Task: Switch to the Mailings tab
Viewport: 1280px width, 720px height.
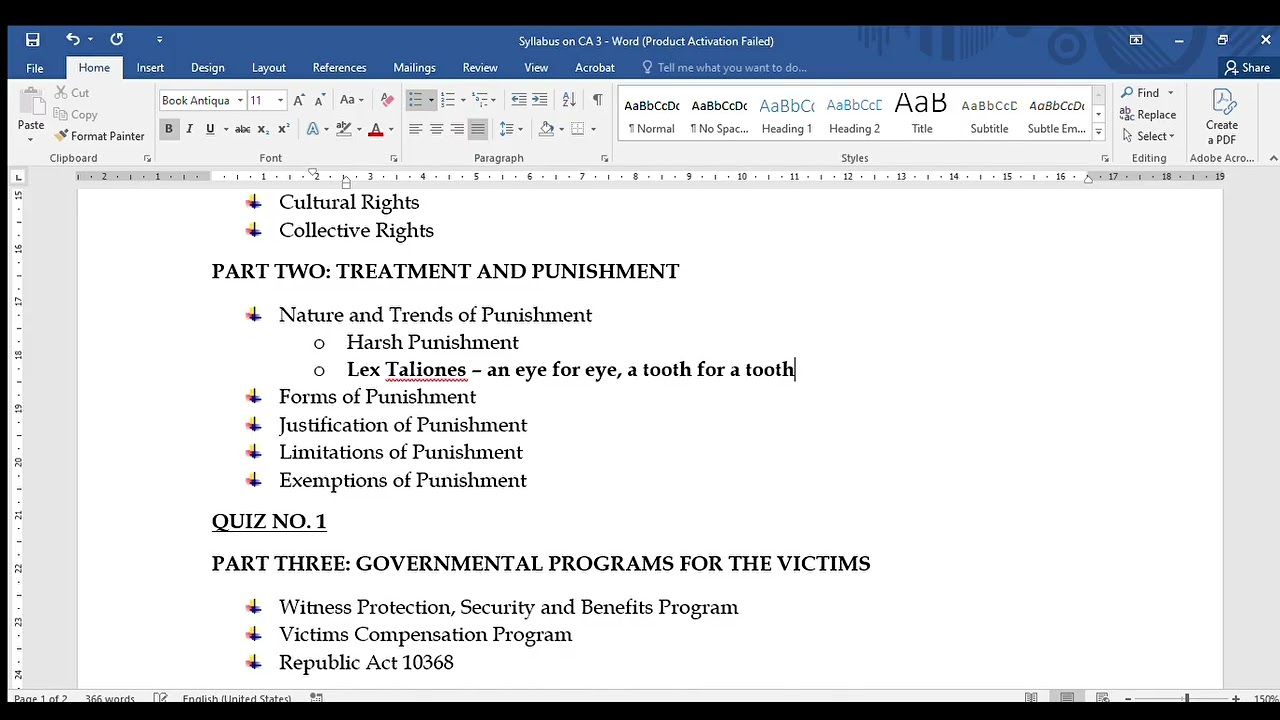Action: 414,68
